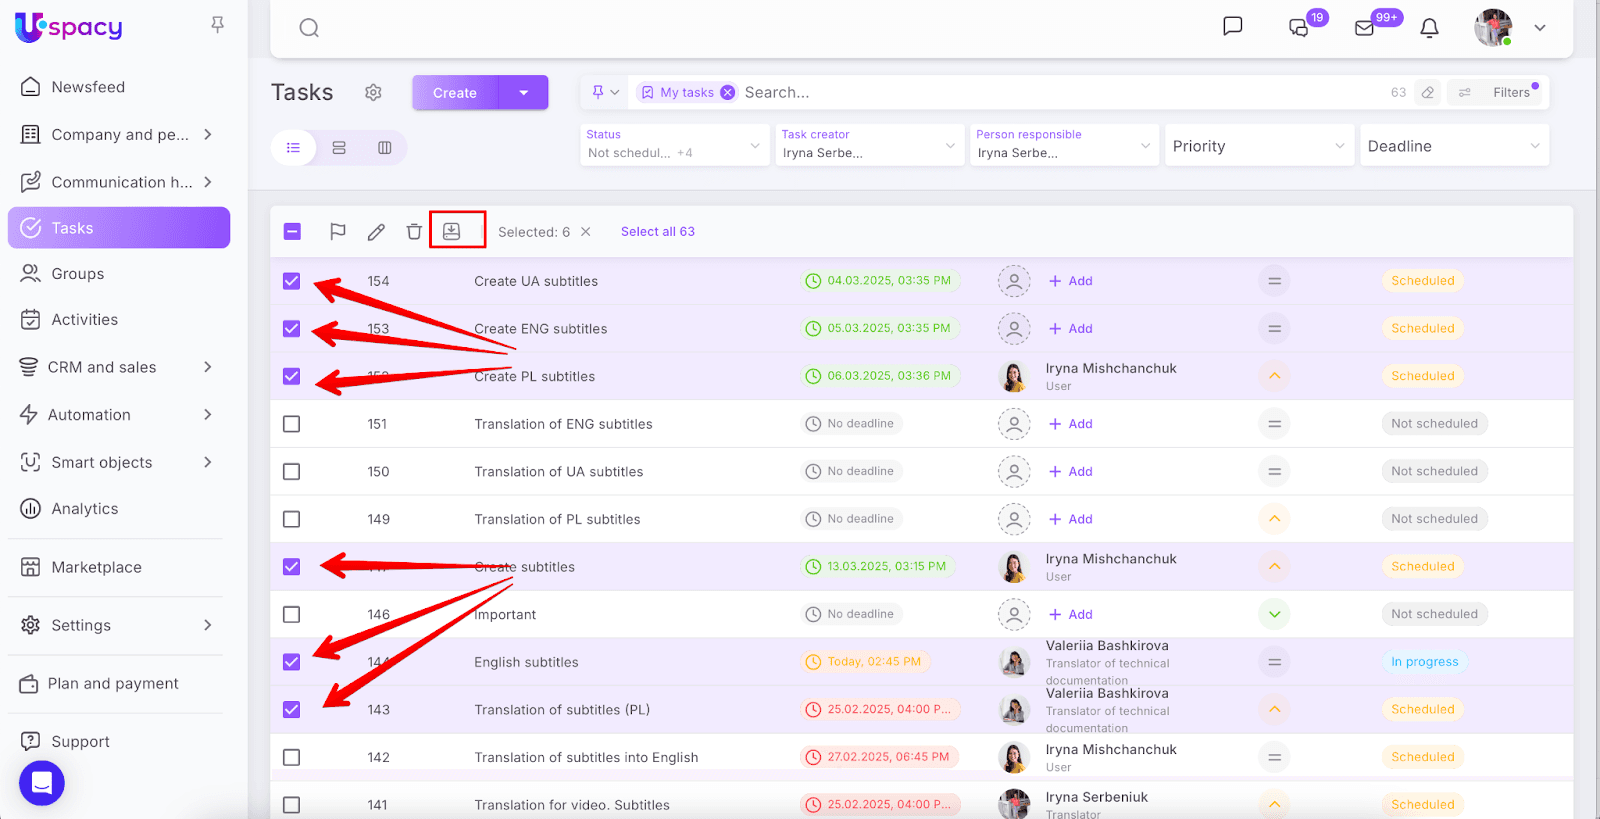The width and height of the screenshot is (1600, 819).
Task: Open the notifications bell
Action: click(1429, 28)
